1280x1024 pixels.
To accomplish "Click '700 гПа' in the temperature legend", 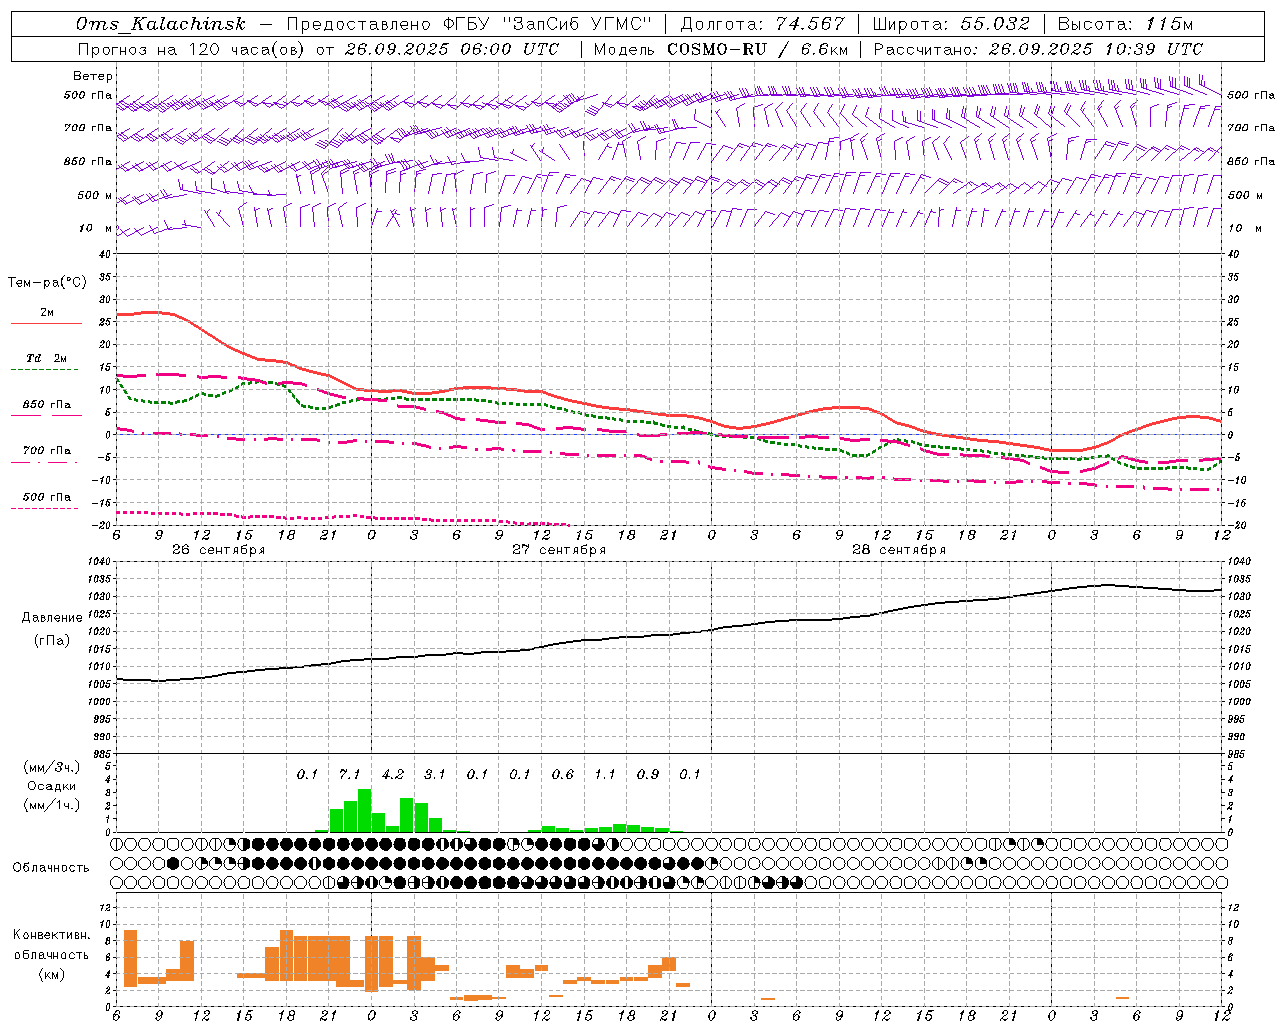I will (x=46, y=451).
